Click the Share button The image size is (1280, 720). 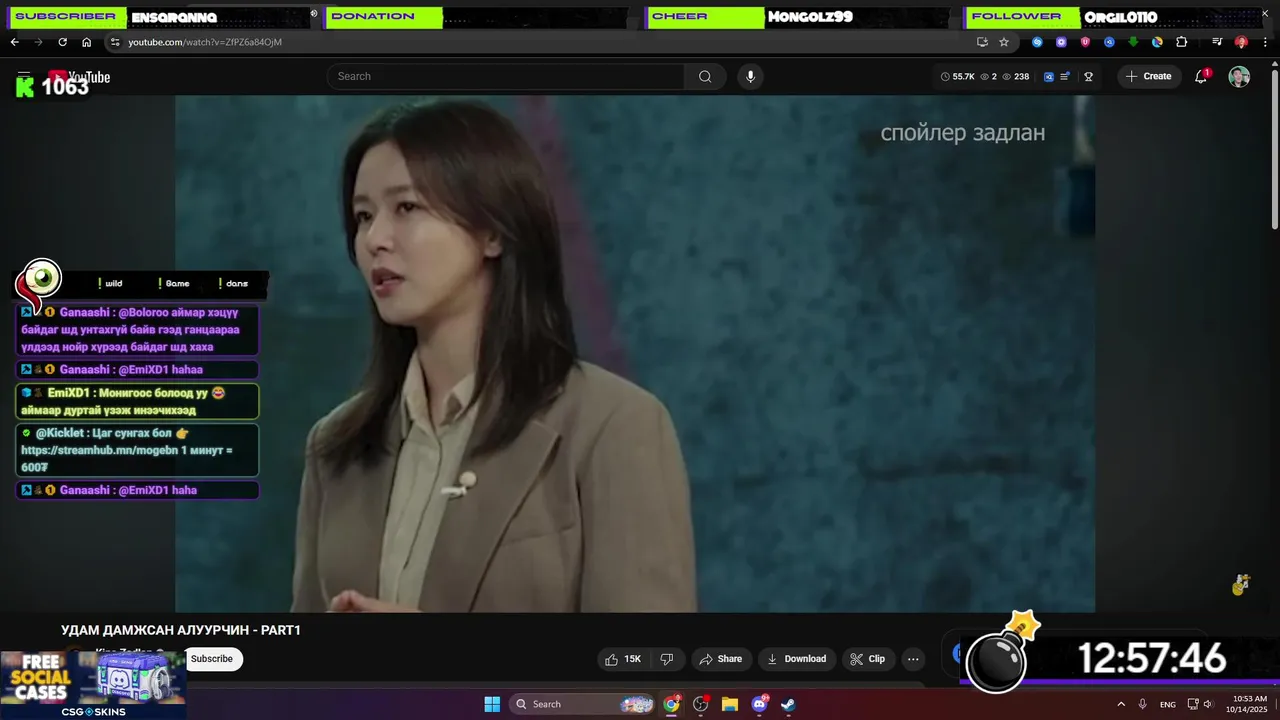pos(721,659)
